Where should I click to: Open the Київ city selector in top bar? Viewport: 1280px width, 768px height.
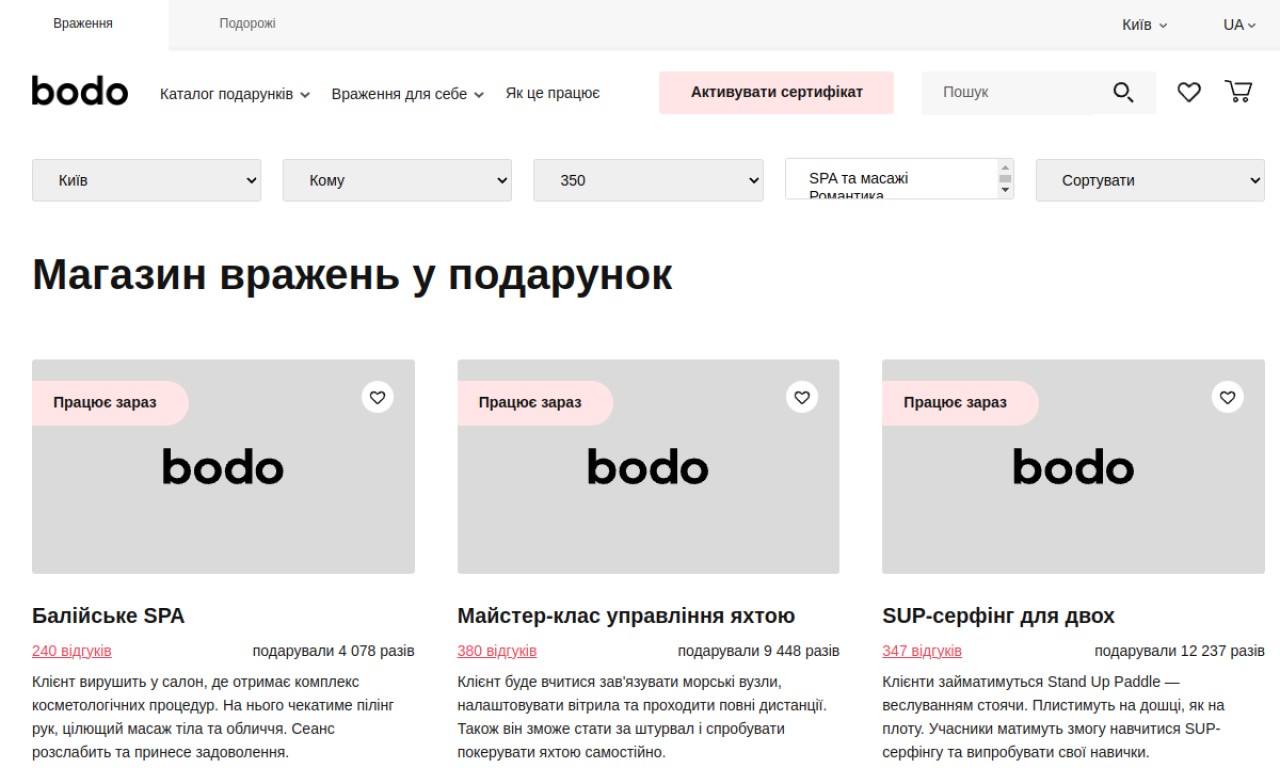pyautogui.click(x=1144, y=24)
